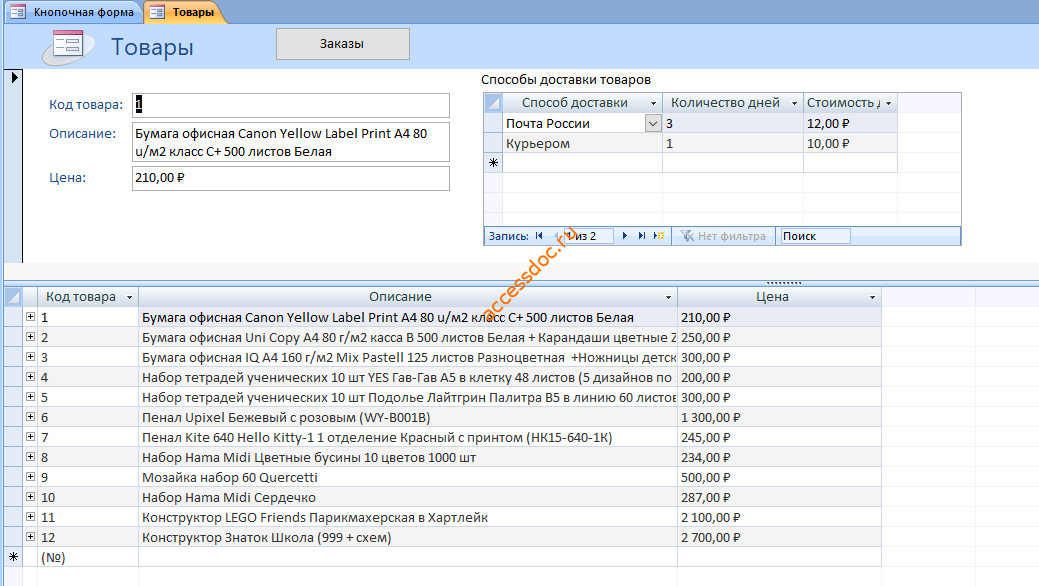This screenshot has height=586, width=1039.
Task: Click the price cell 1 300,00 ₽
Action: (779, 418)
